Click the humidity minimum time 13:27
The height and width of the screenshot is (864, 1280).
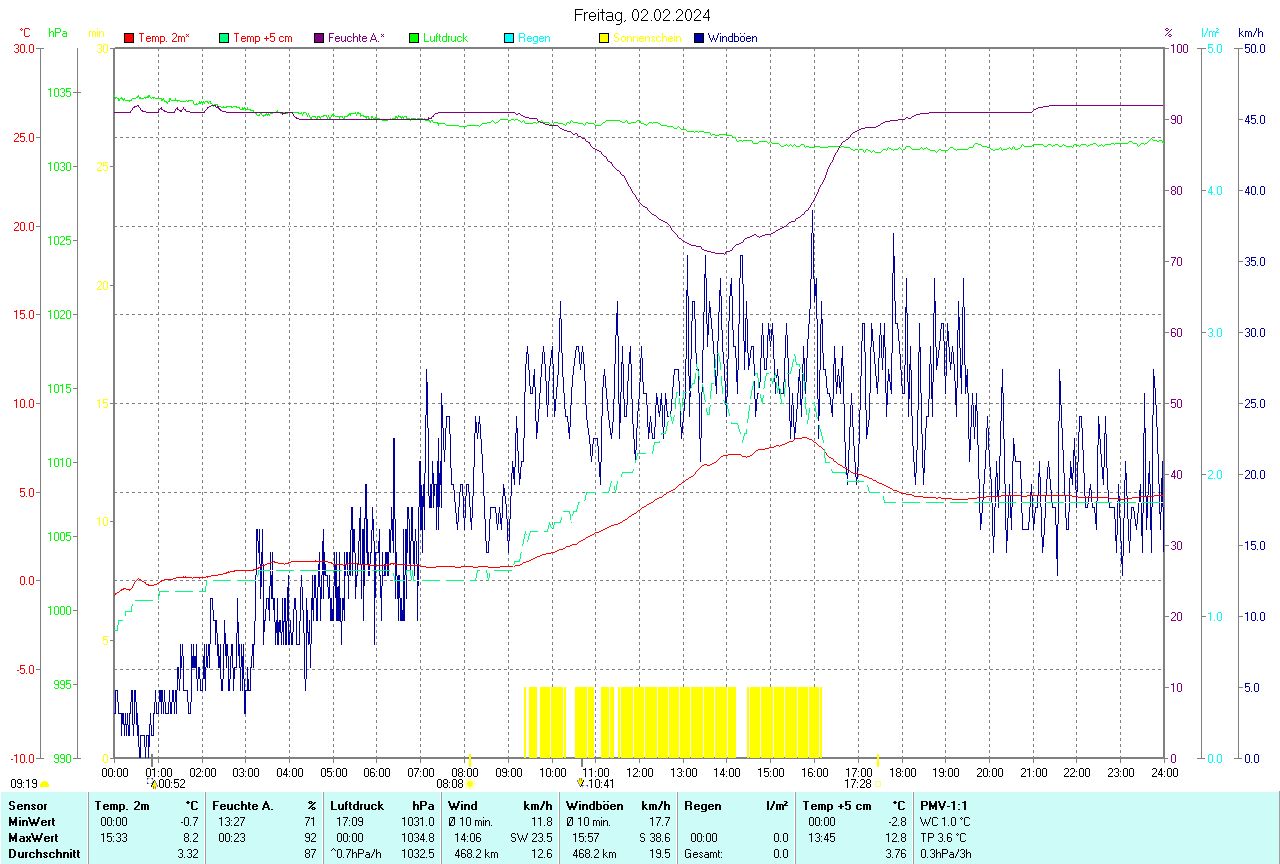click(x=232, y=822)
